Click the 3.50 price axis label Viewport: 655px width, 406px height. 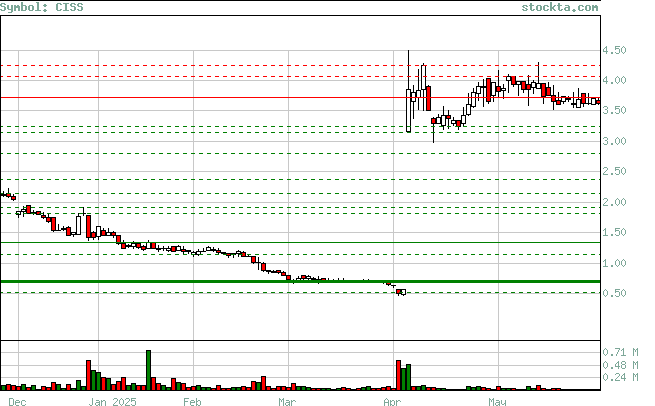tap(614, 110)
